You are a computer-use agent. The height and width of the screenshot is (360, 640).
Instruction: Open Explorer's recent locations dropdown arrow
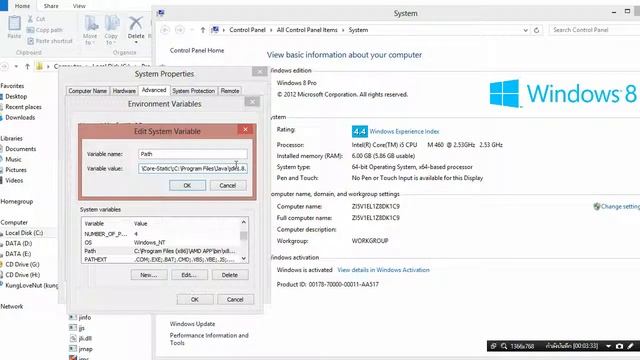pyautogui.click(x=16, y=66)
